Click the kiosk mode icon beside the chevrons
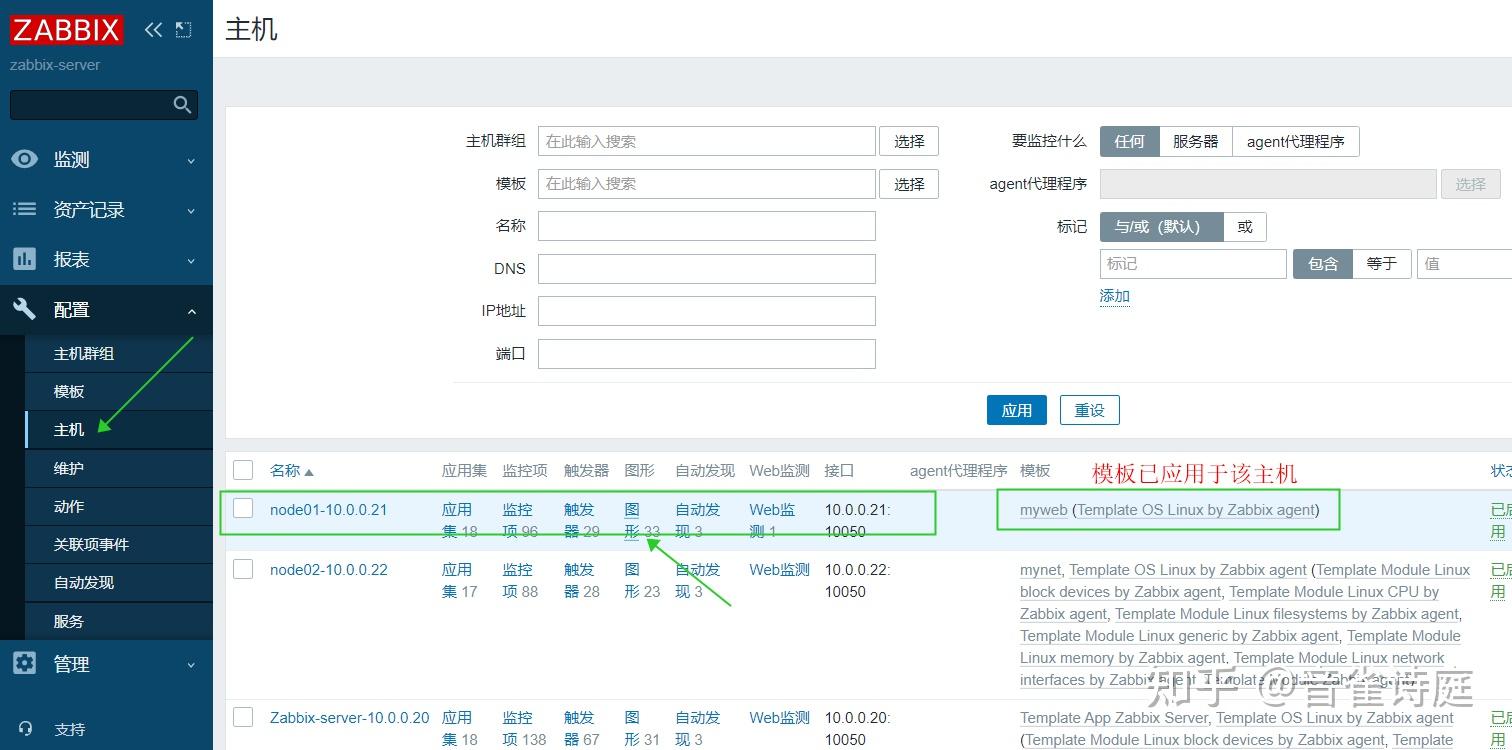1512x750 pixels. 182,29
